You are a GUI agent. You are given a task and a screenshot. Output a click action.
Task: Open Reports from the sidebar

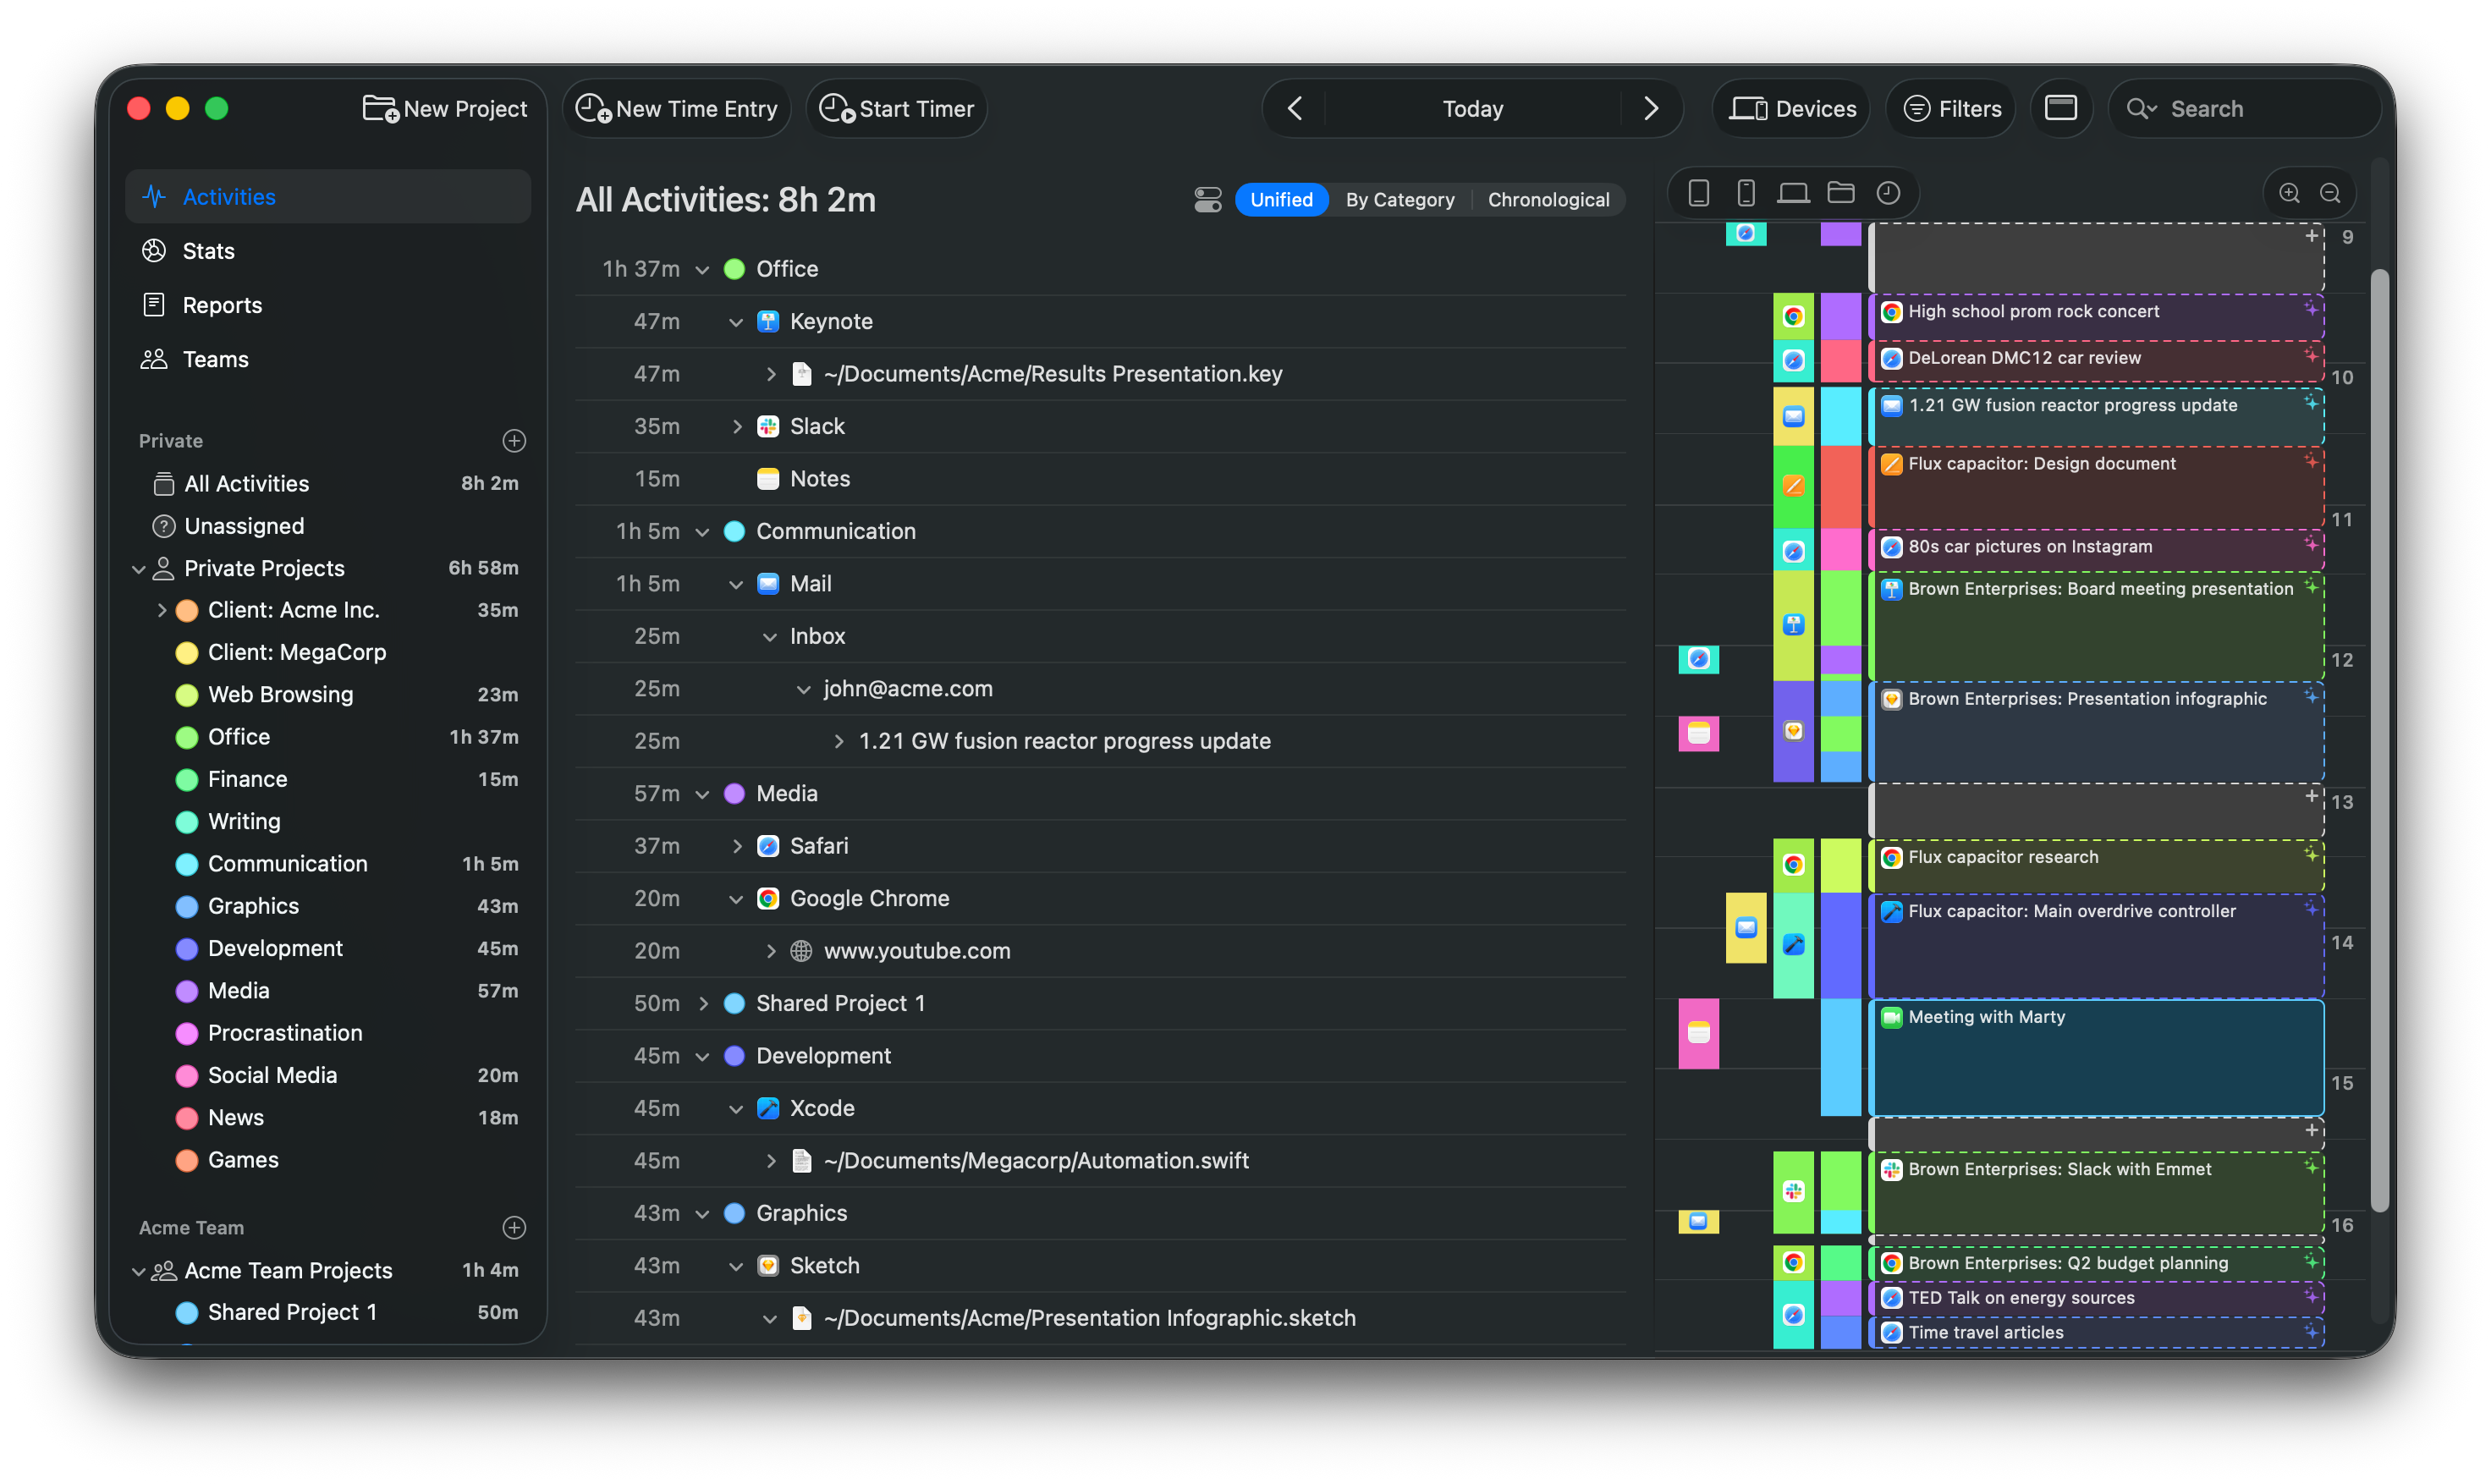[222, 305]
